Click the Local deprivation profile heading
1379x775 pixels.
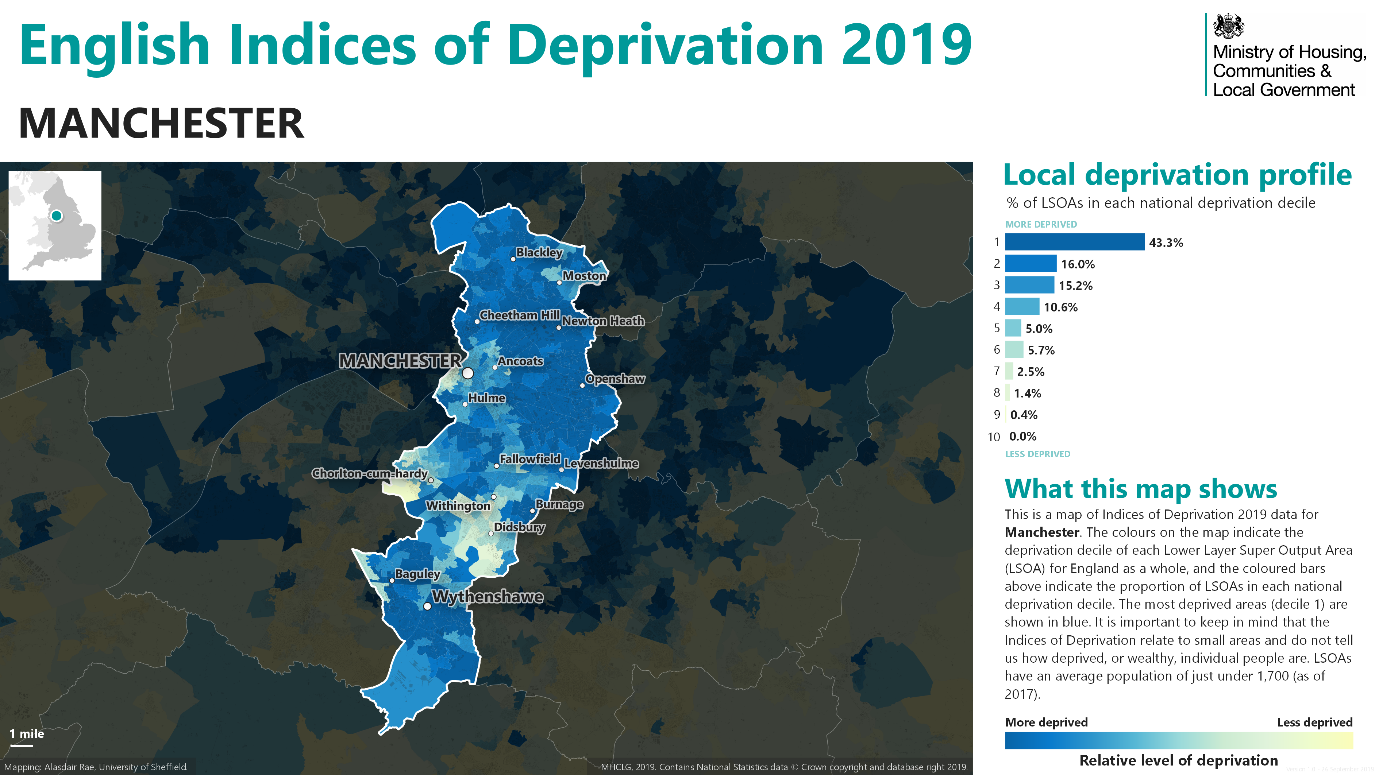pos(1177,176)
